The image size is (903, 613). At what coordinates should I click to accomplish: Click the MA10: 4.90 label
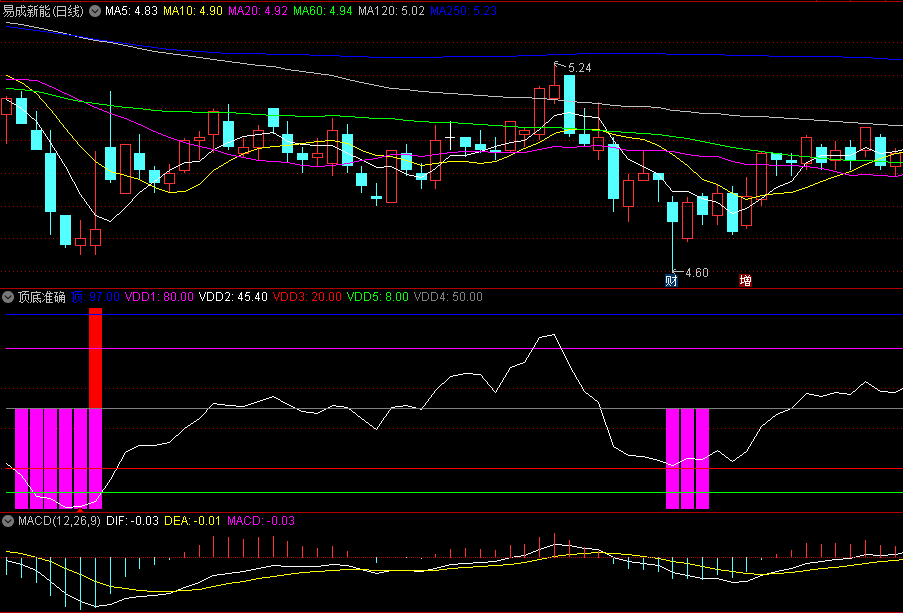[x=193, y=11]
